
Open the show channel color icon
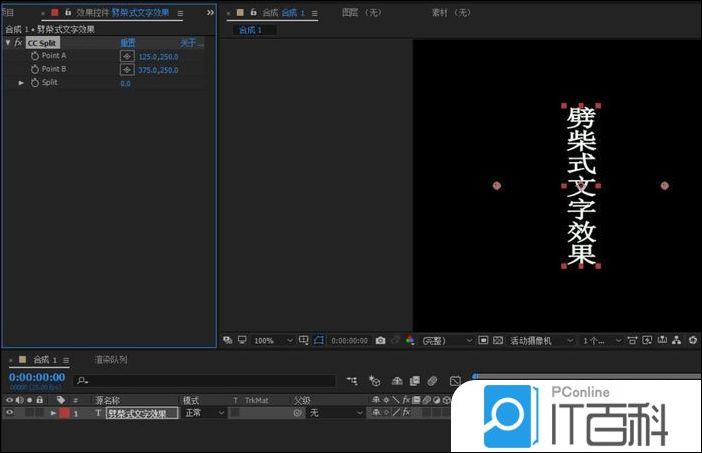tap(409, 341)
